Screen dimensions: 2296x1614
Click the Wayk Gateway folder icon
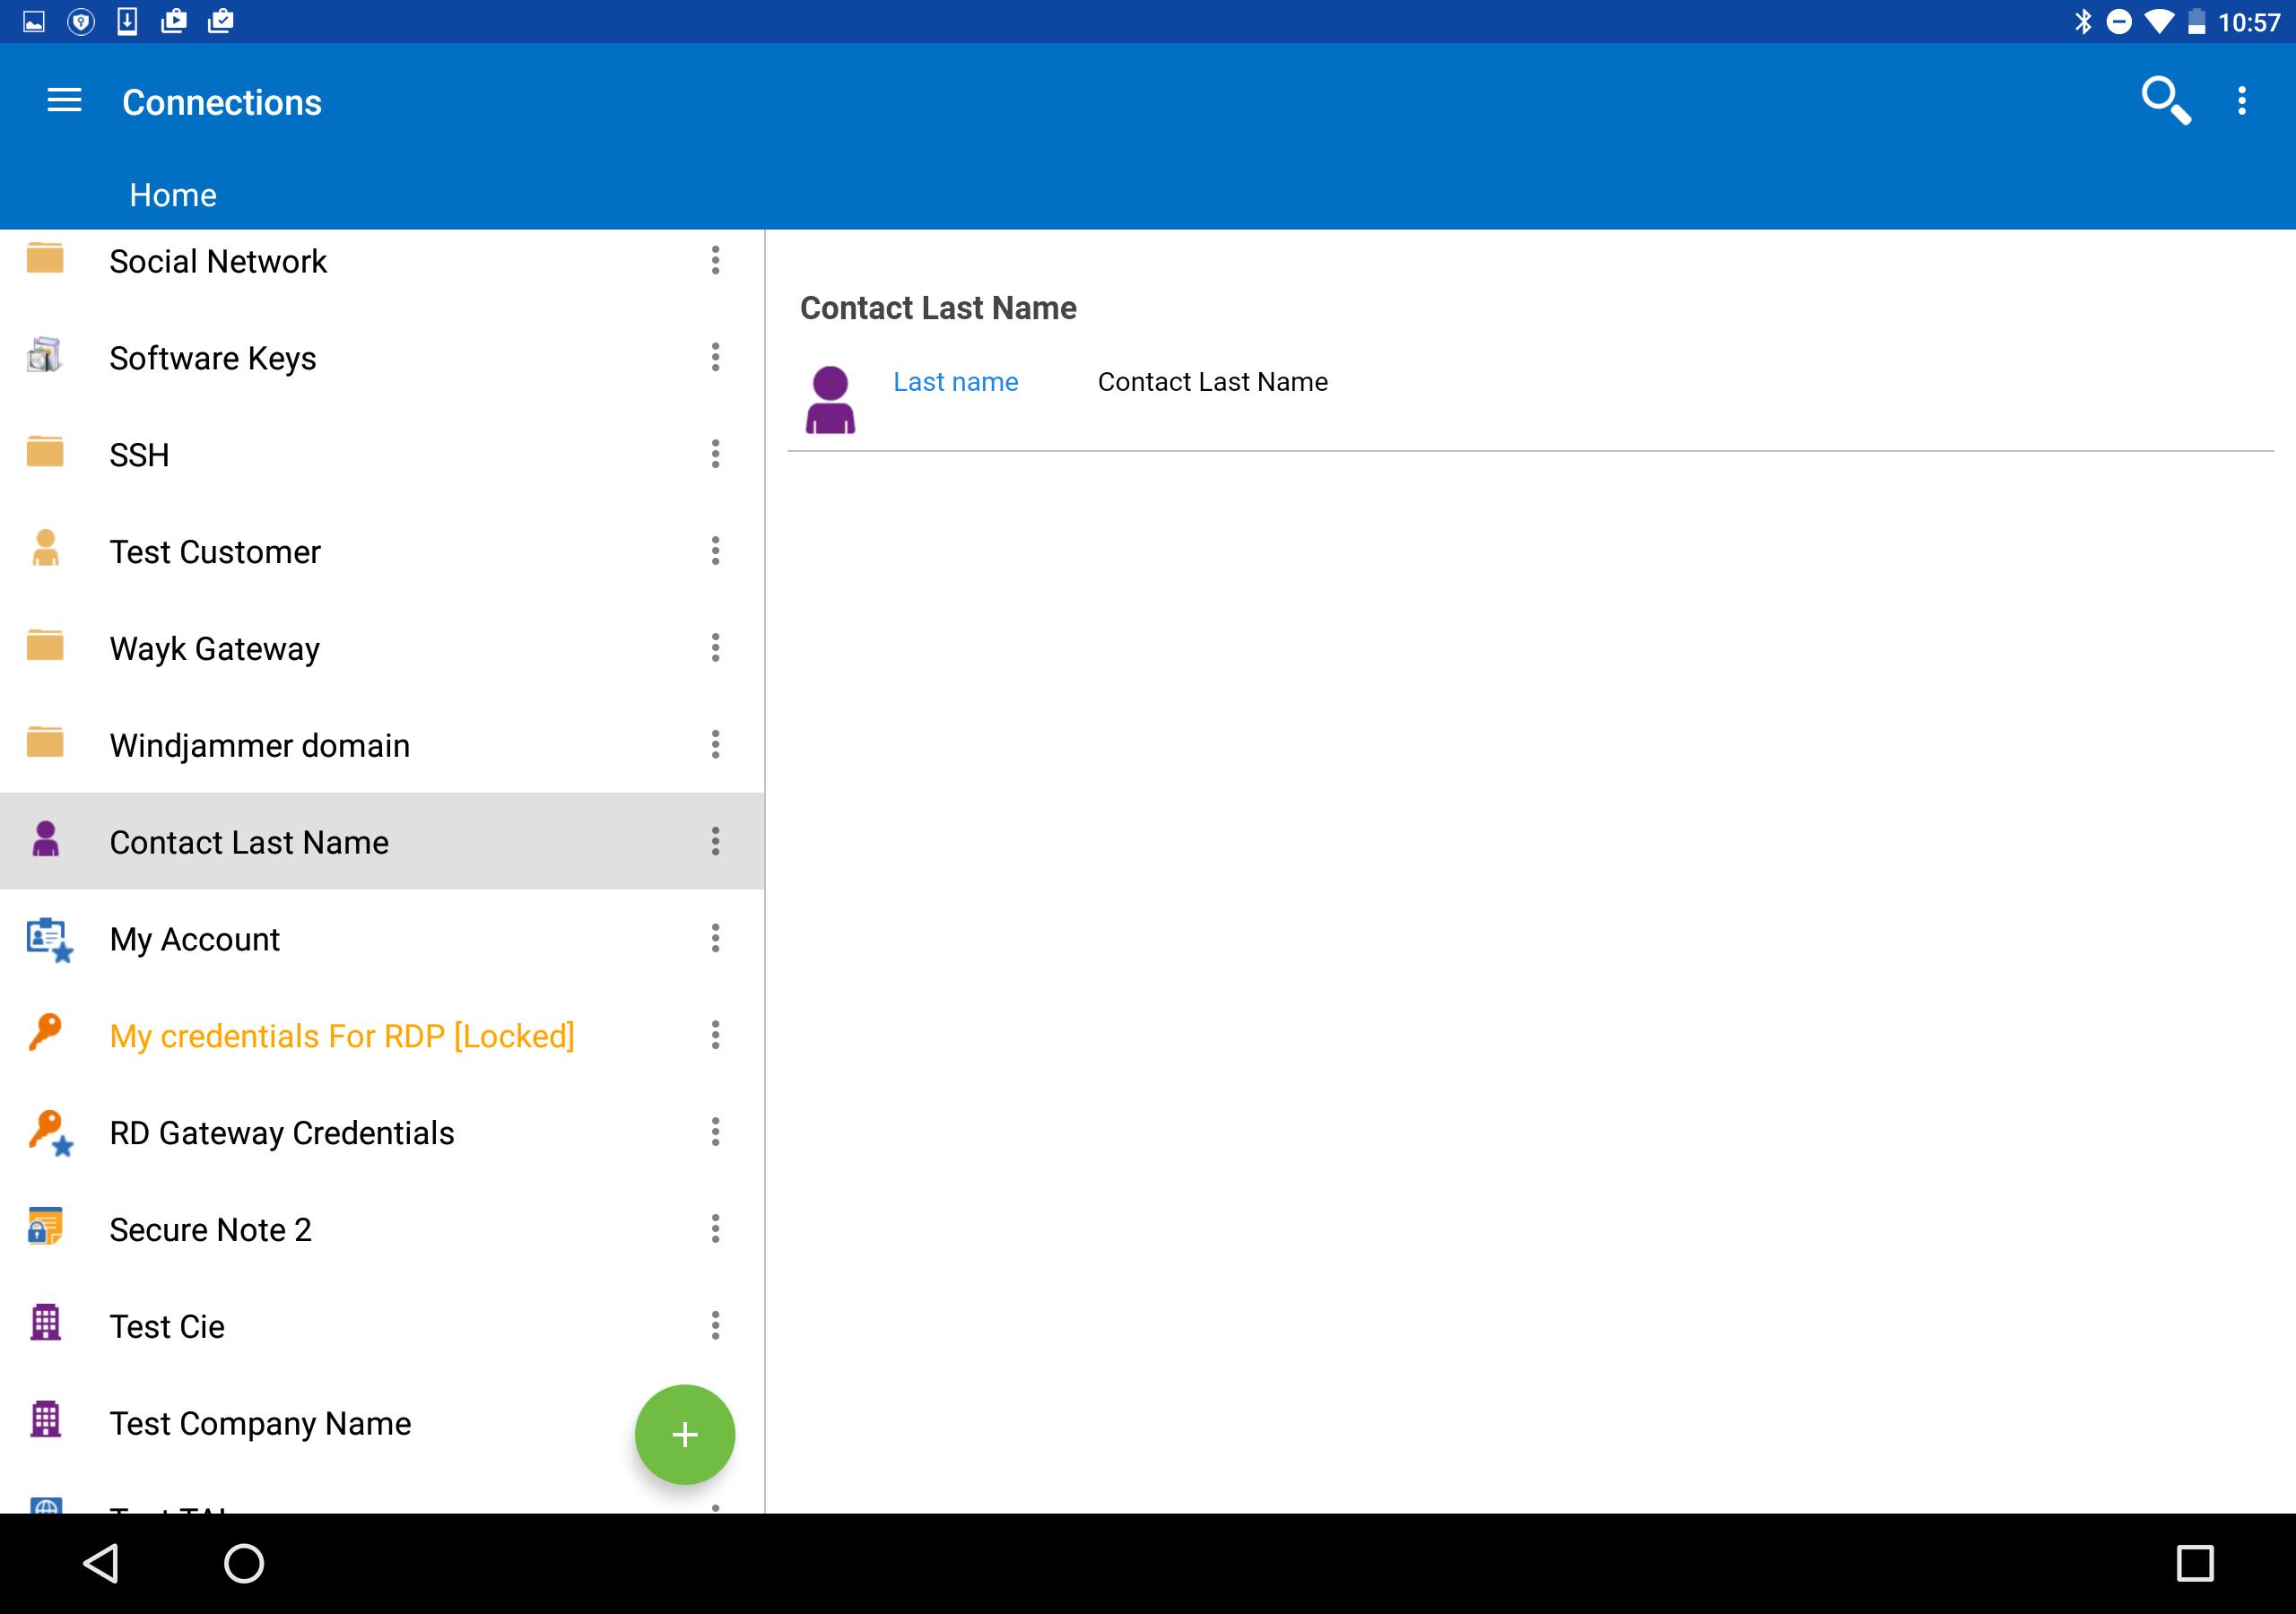tap(45, 646)
